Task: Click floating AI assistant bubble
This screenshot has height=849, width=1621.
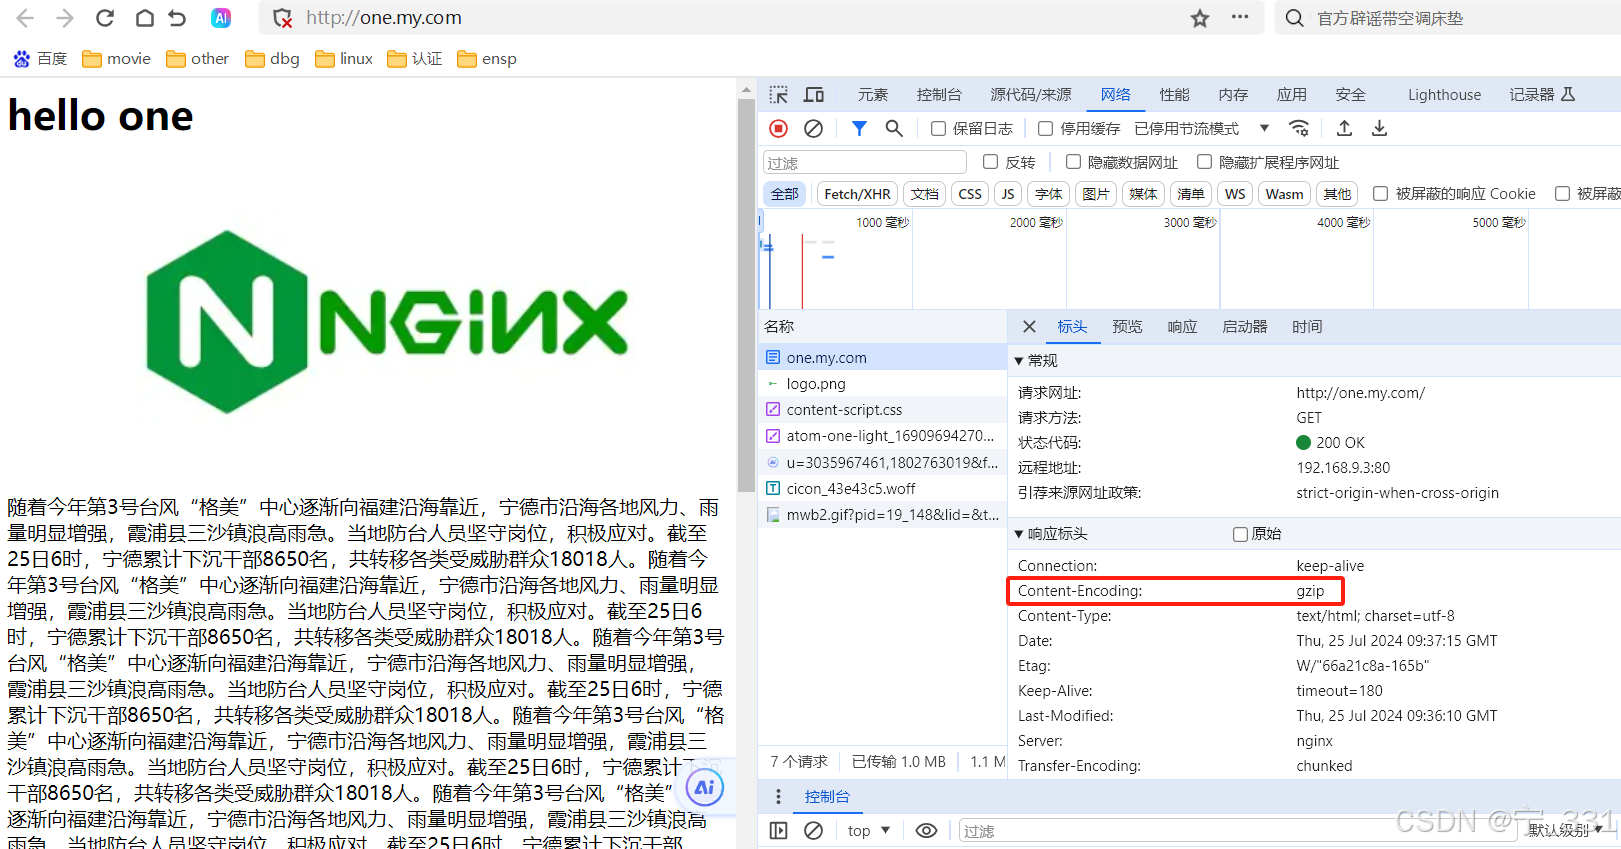Action: 705,787
